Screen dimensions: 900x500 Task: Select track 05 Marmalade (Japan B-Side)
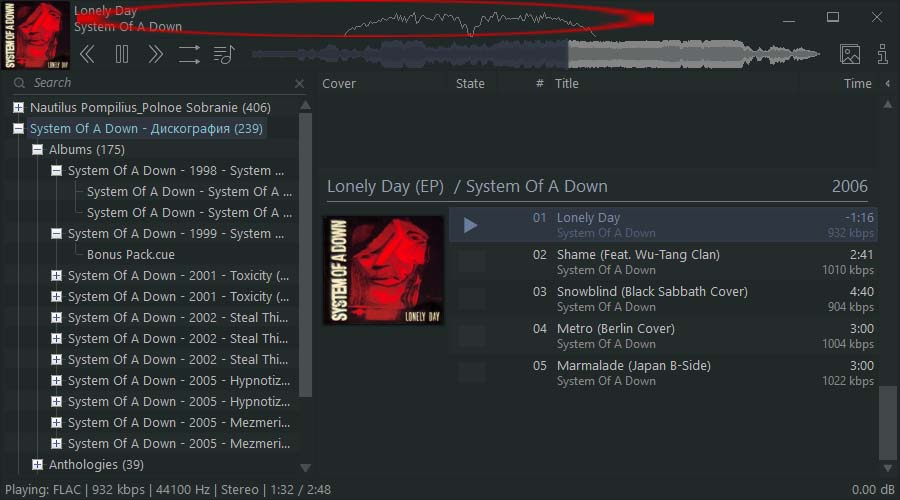[x=664, y=373]
